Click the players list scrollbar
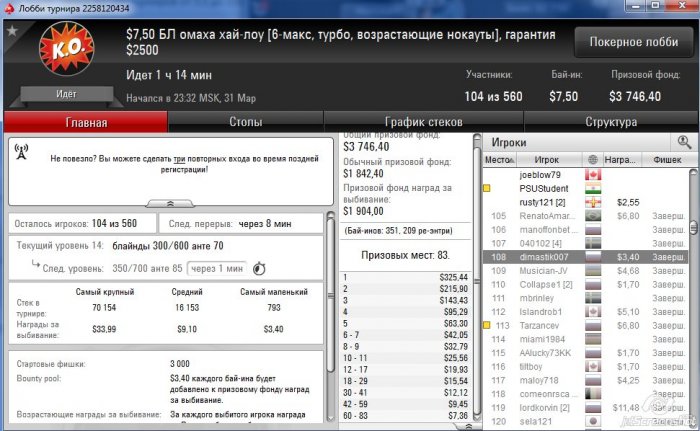Image resolution: width=700 pixels, height=431 pixels. click(x=693, y=228)
